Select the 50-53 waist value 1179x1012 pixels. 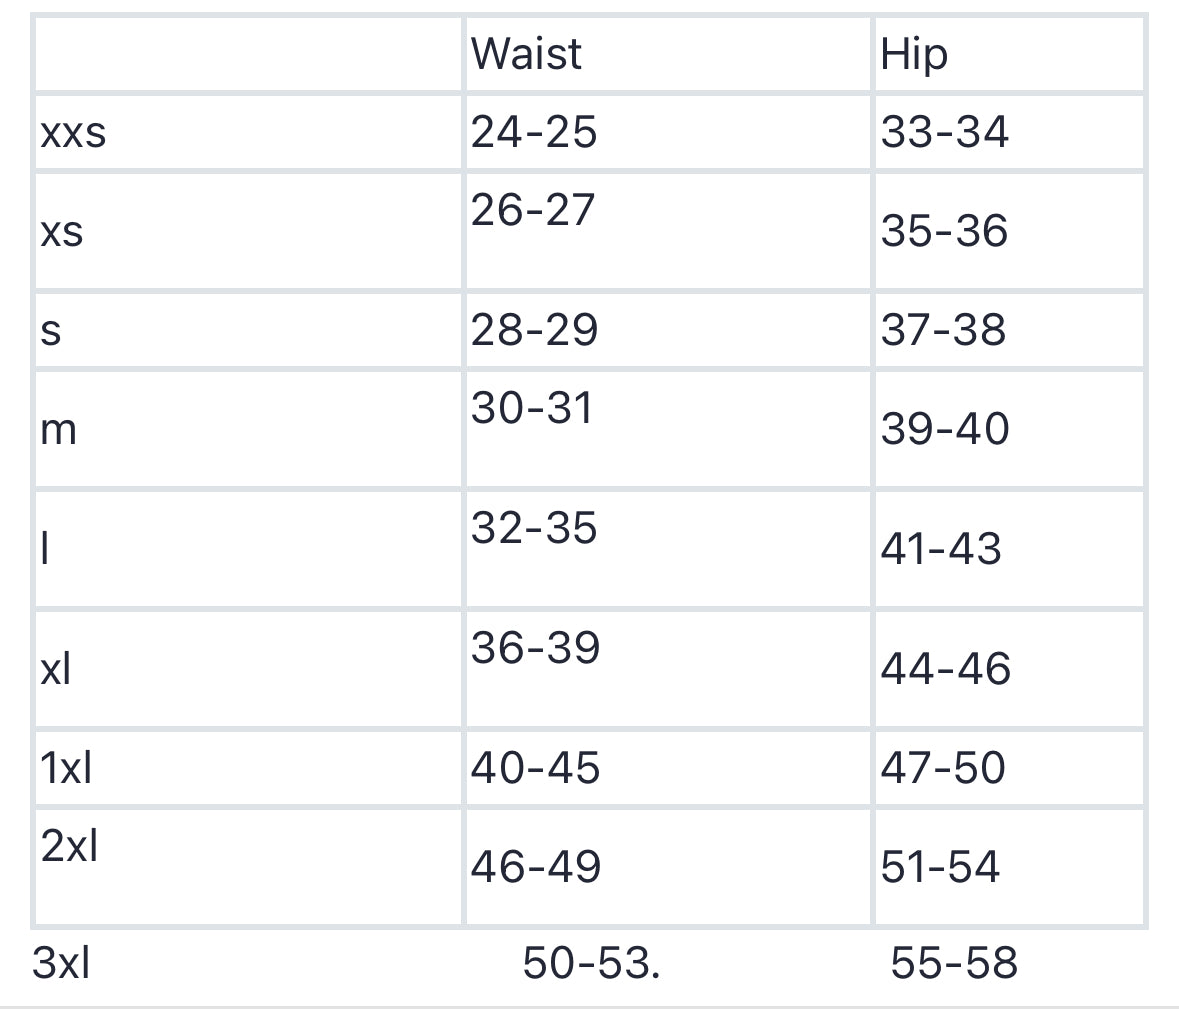pos(590,963)
